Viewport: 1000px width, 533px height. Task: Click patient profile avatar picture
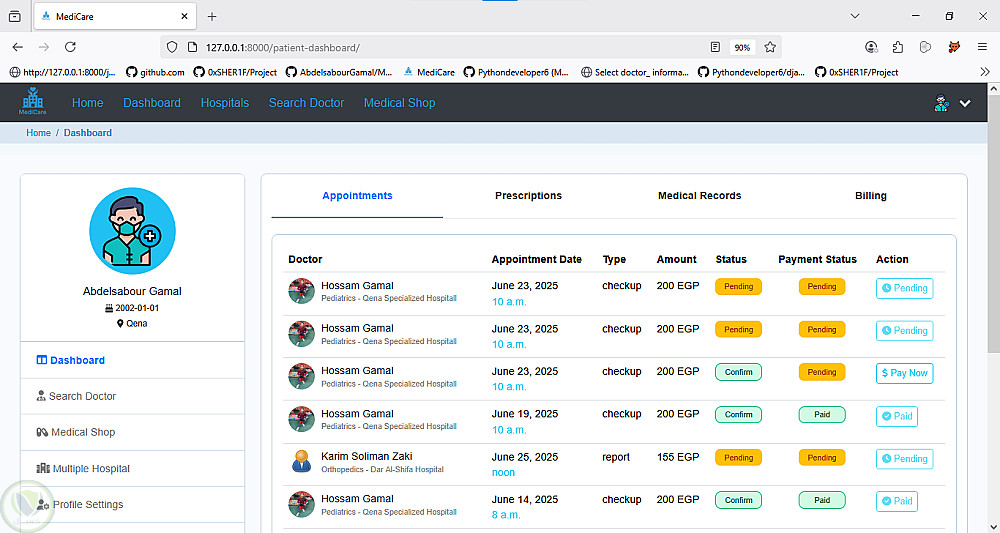pyautogui.click(x=133, y=231)
